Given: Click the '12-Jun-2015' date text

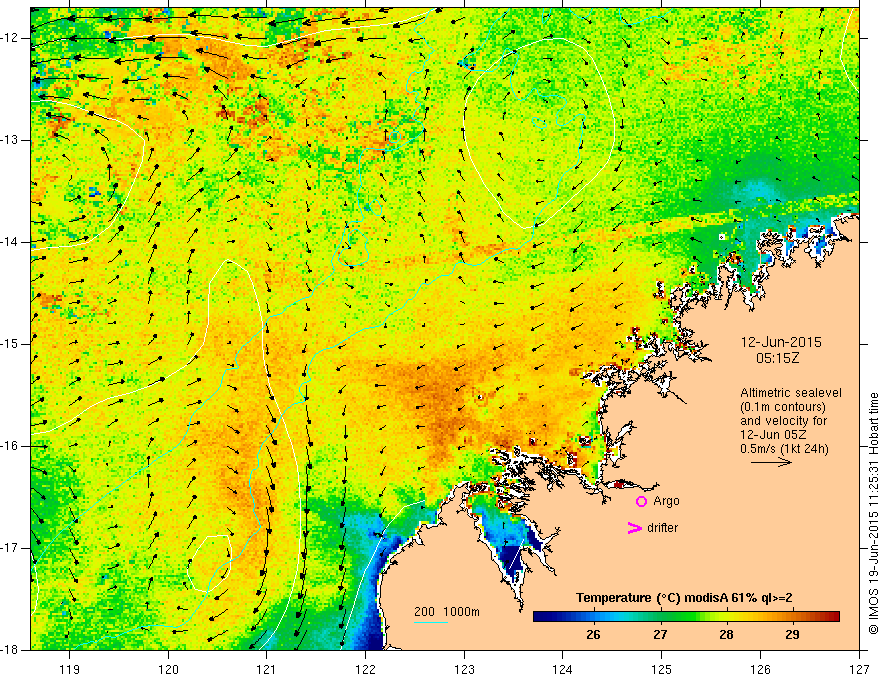Looking at the screenshot, I should point(781,342).
